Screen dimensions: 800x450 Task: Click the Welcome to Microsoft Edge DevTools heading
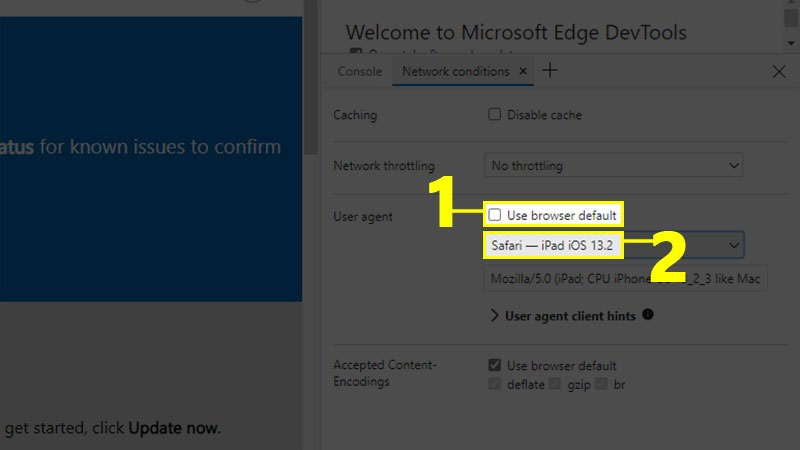click(x=516, y=33)
